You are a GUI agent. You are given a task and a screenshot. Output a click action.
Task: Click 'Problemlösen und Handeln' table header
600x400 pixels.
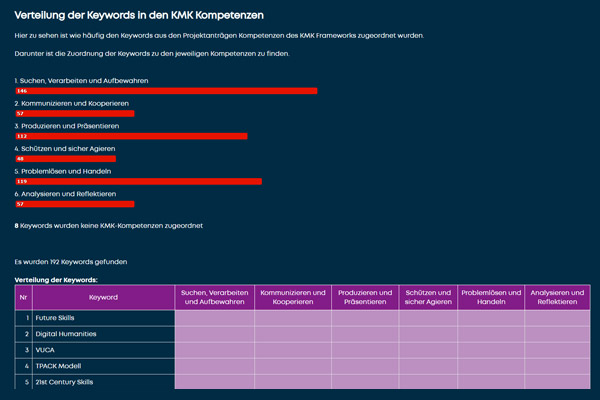pos(491,297)
